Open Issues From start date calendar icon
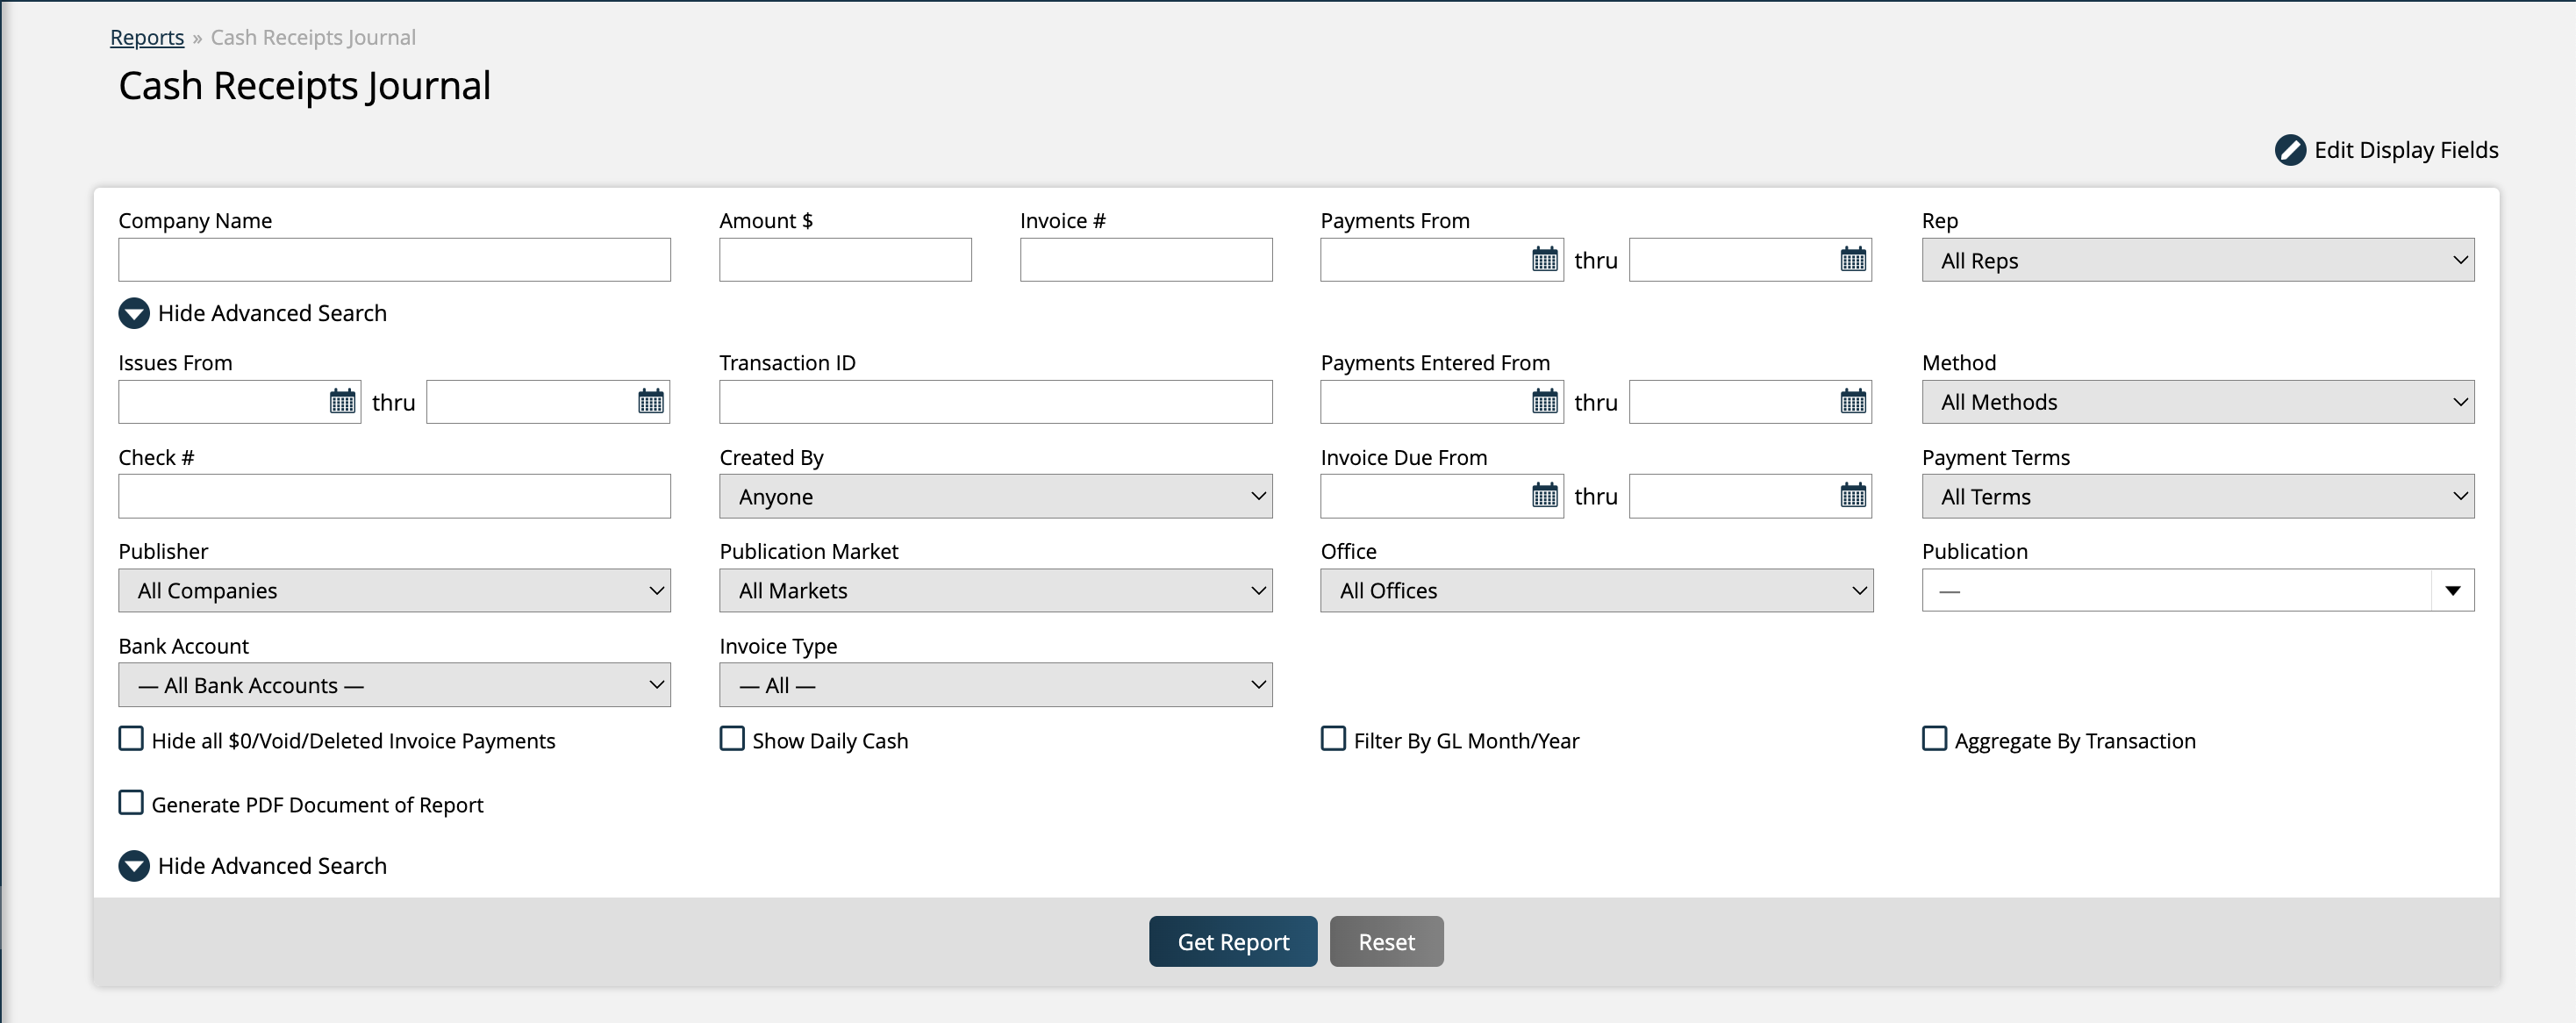 click(342, 402)
